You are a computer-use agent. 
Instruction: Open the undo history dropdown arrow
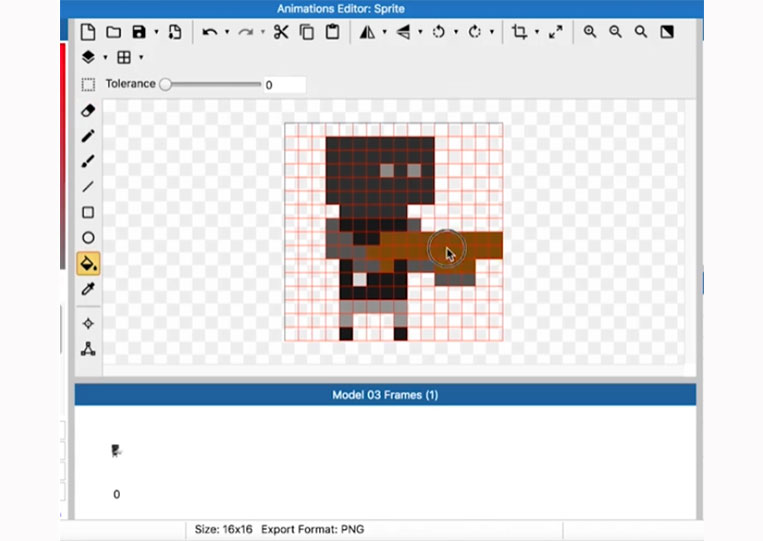227,32
